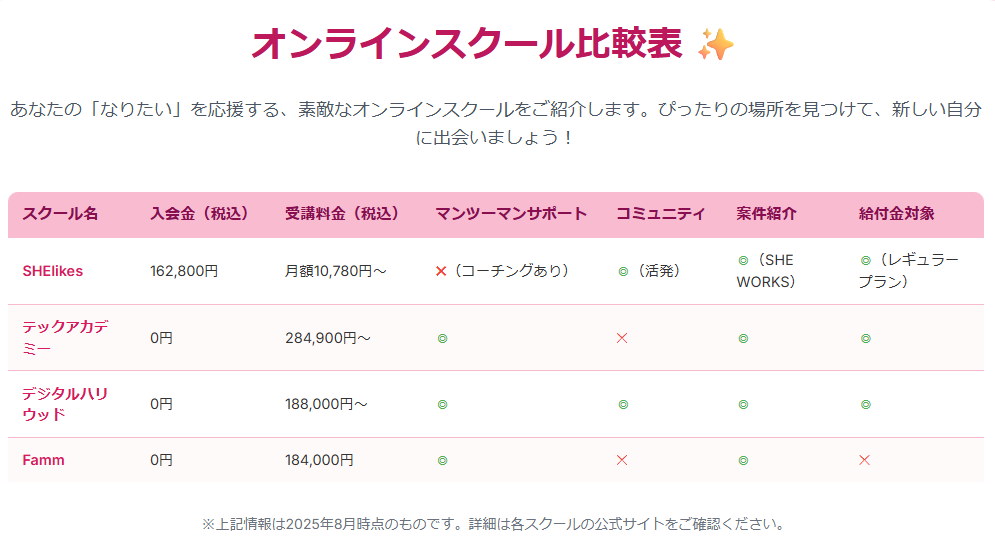Click the オンラインスクール比較表 page title
995x554 pixels.
467,44
